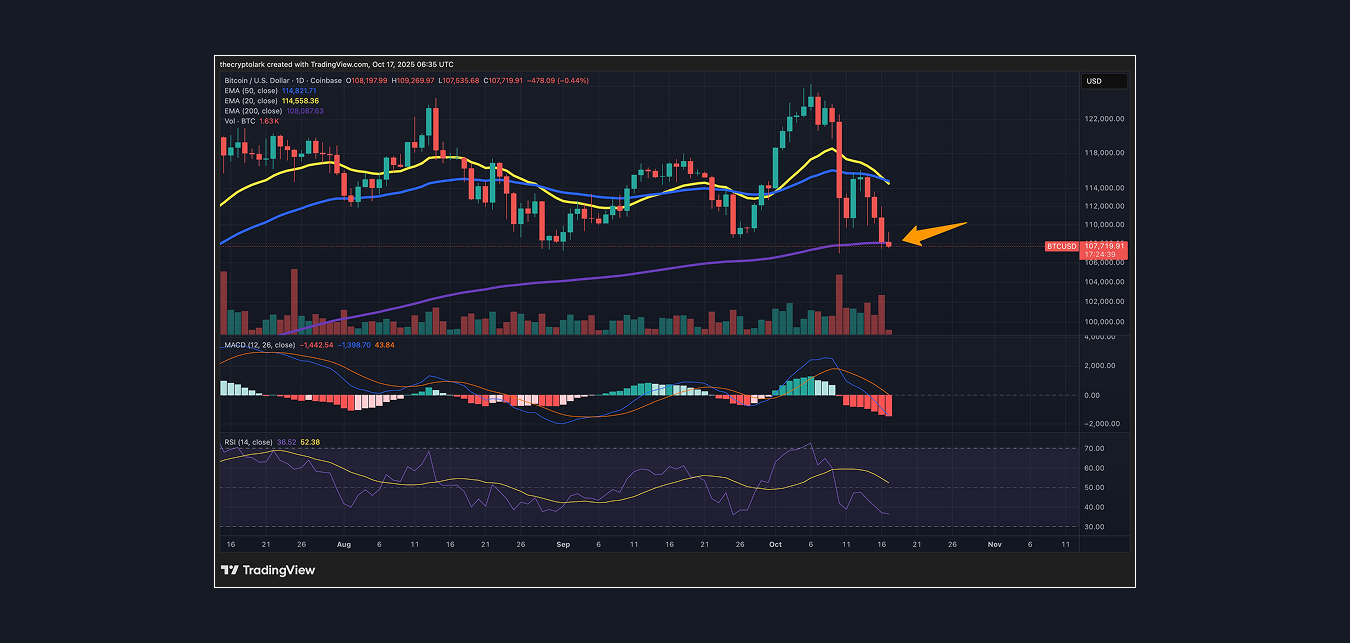Click the high price H109,269.97

(x=413, y=80)
